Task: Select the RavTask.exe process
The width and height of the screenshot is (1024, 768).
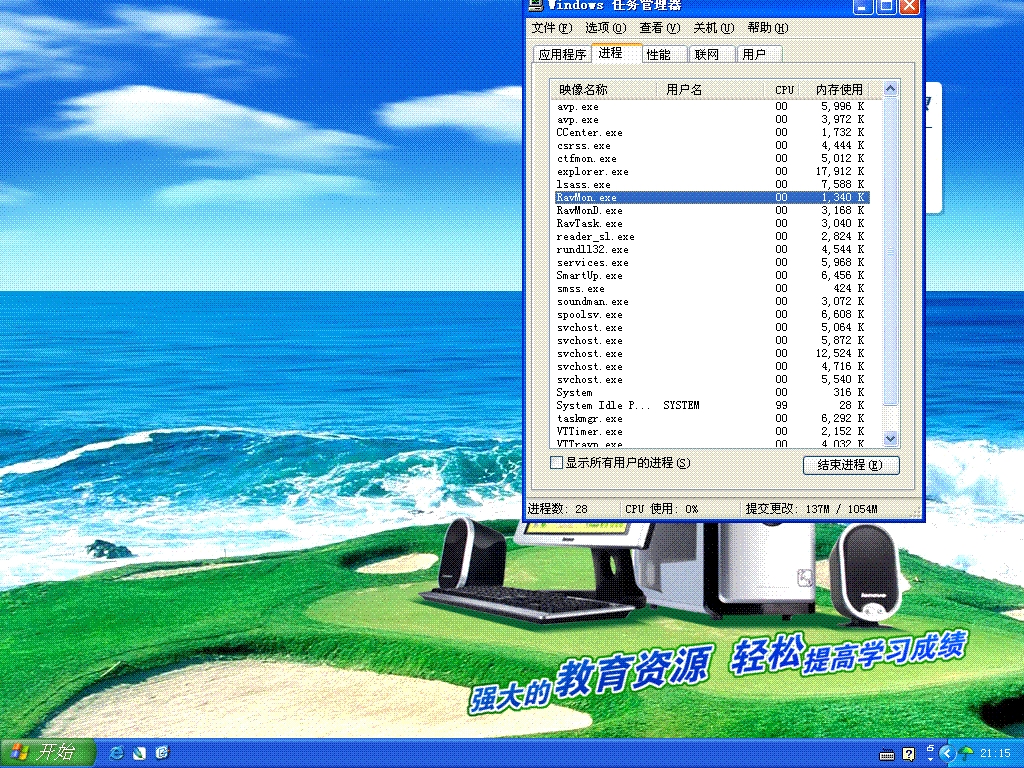Action: (712, 223)
